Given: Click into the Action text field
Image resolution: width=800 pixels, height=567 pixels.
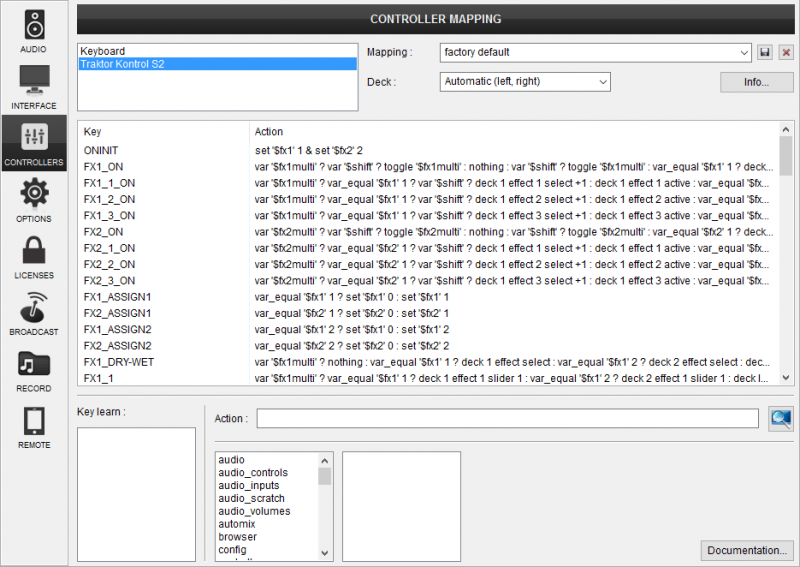Looking at the screenshot, I should pos(507,419).
